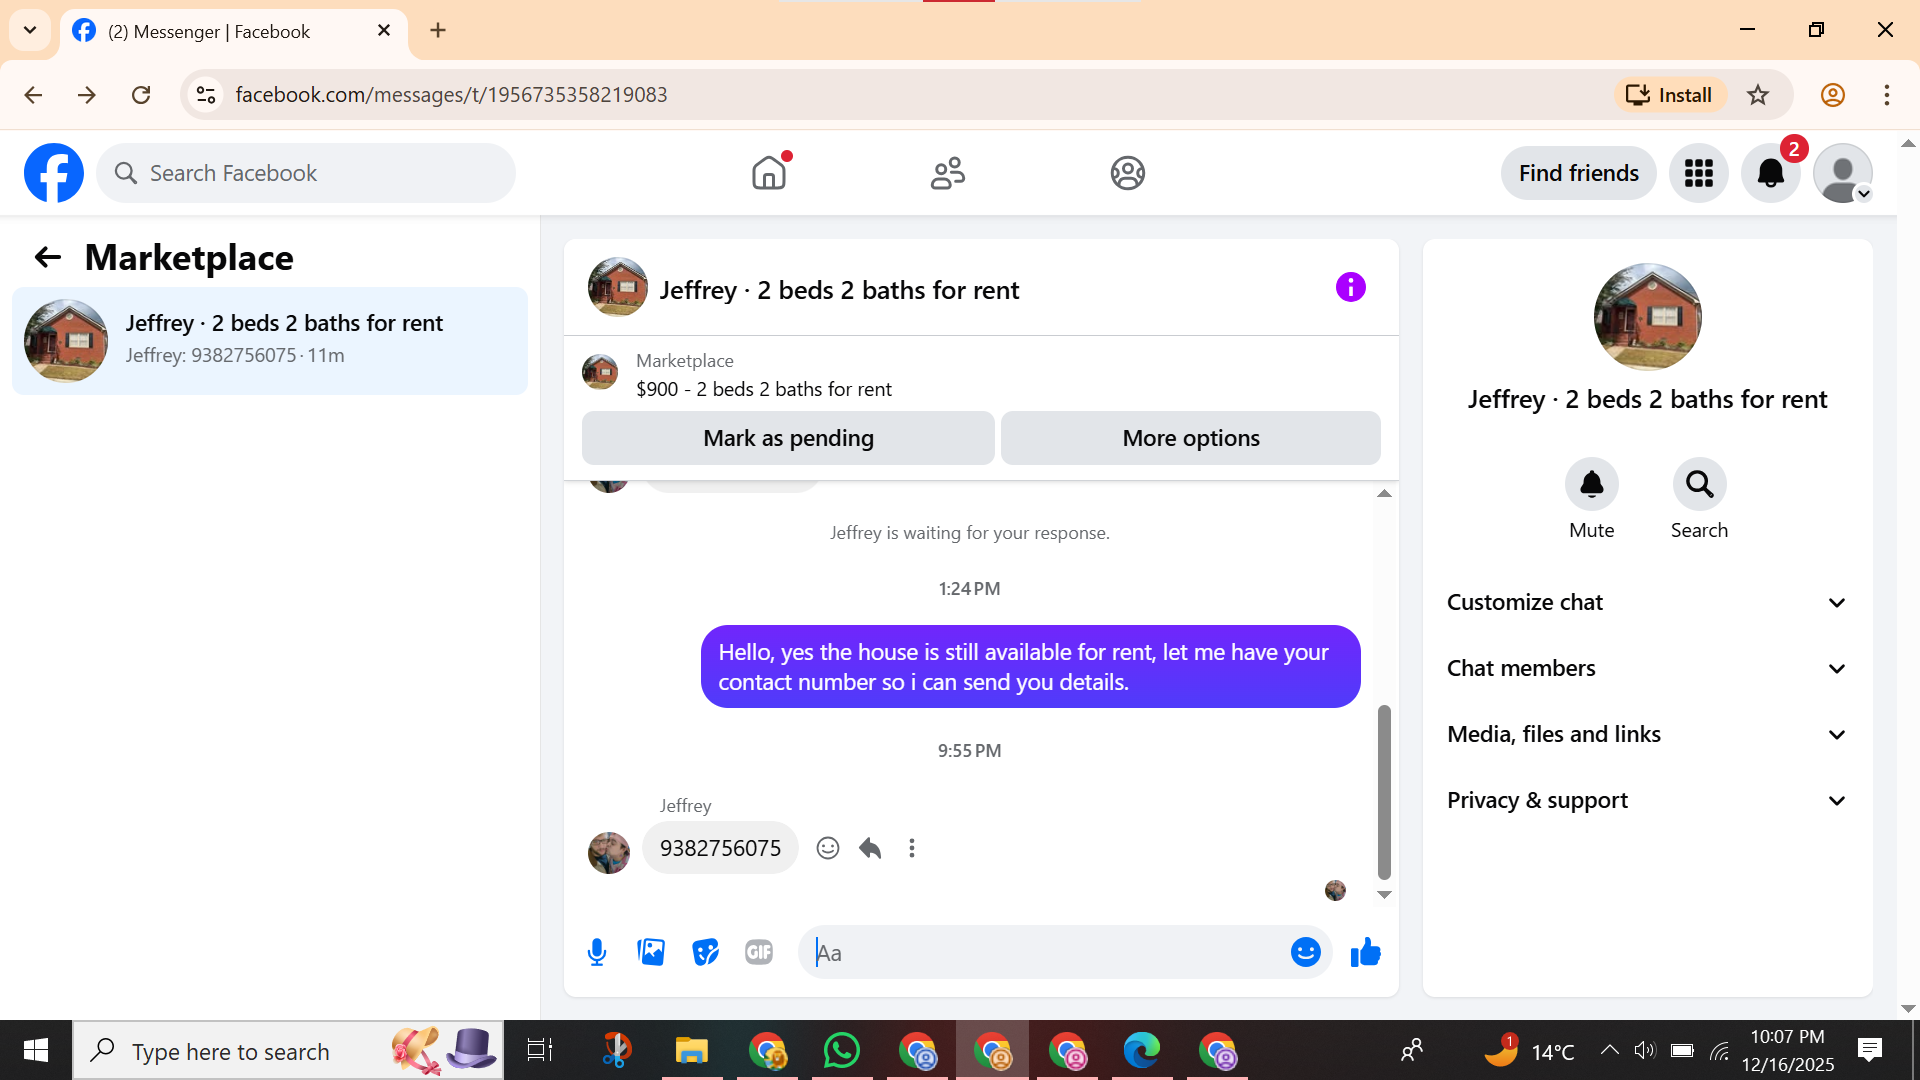1920x1080 pixels.
Task: Open the emoji picker in message box
Action: tap(1305, 952)
